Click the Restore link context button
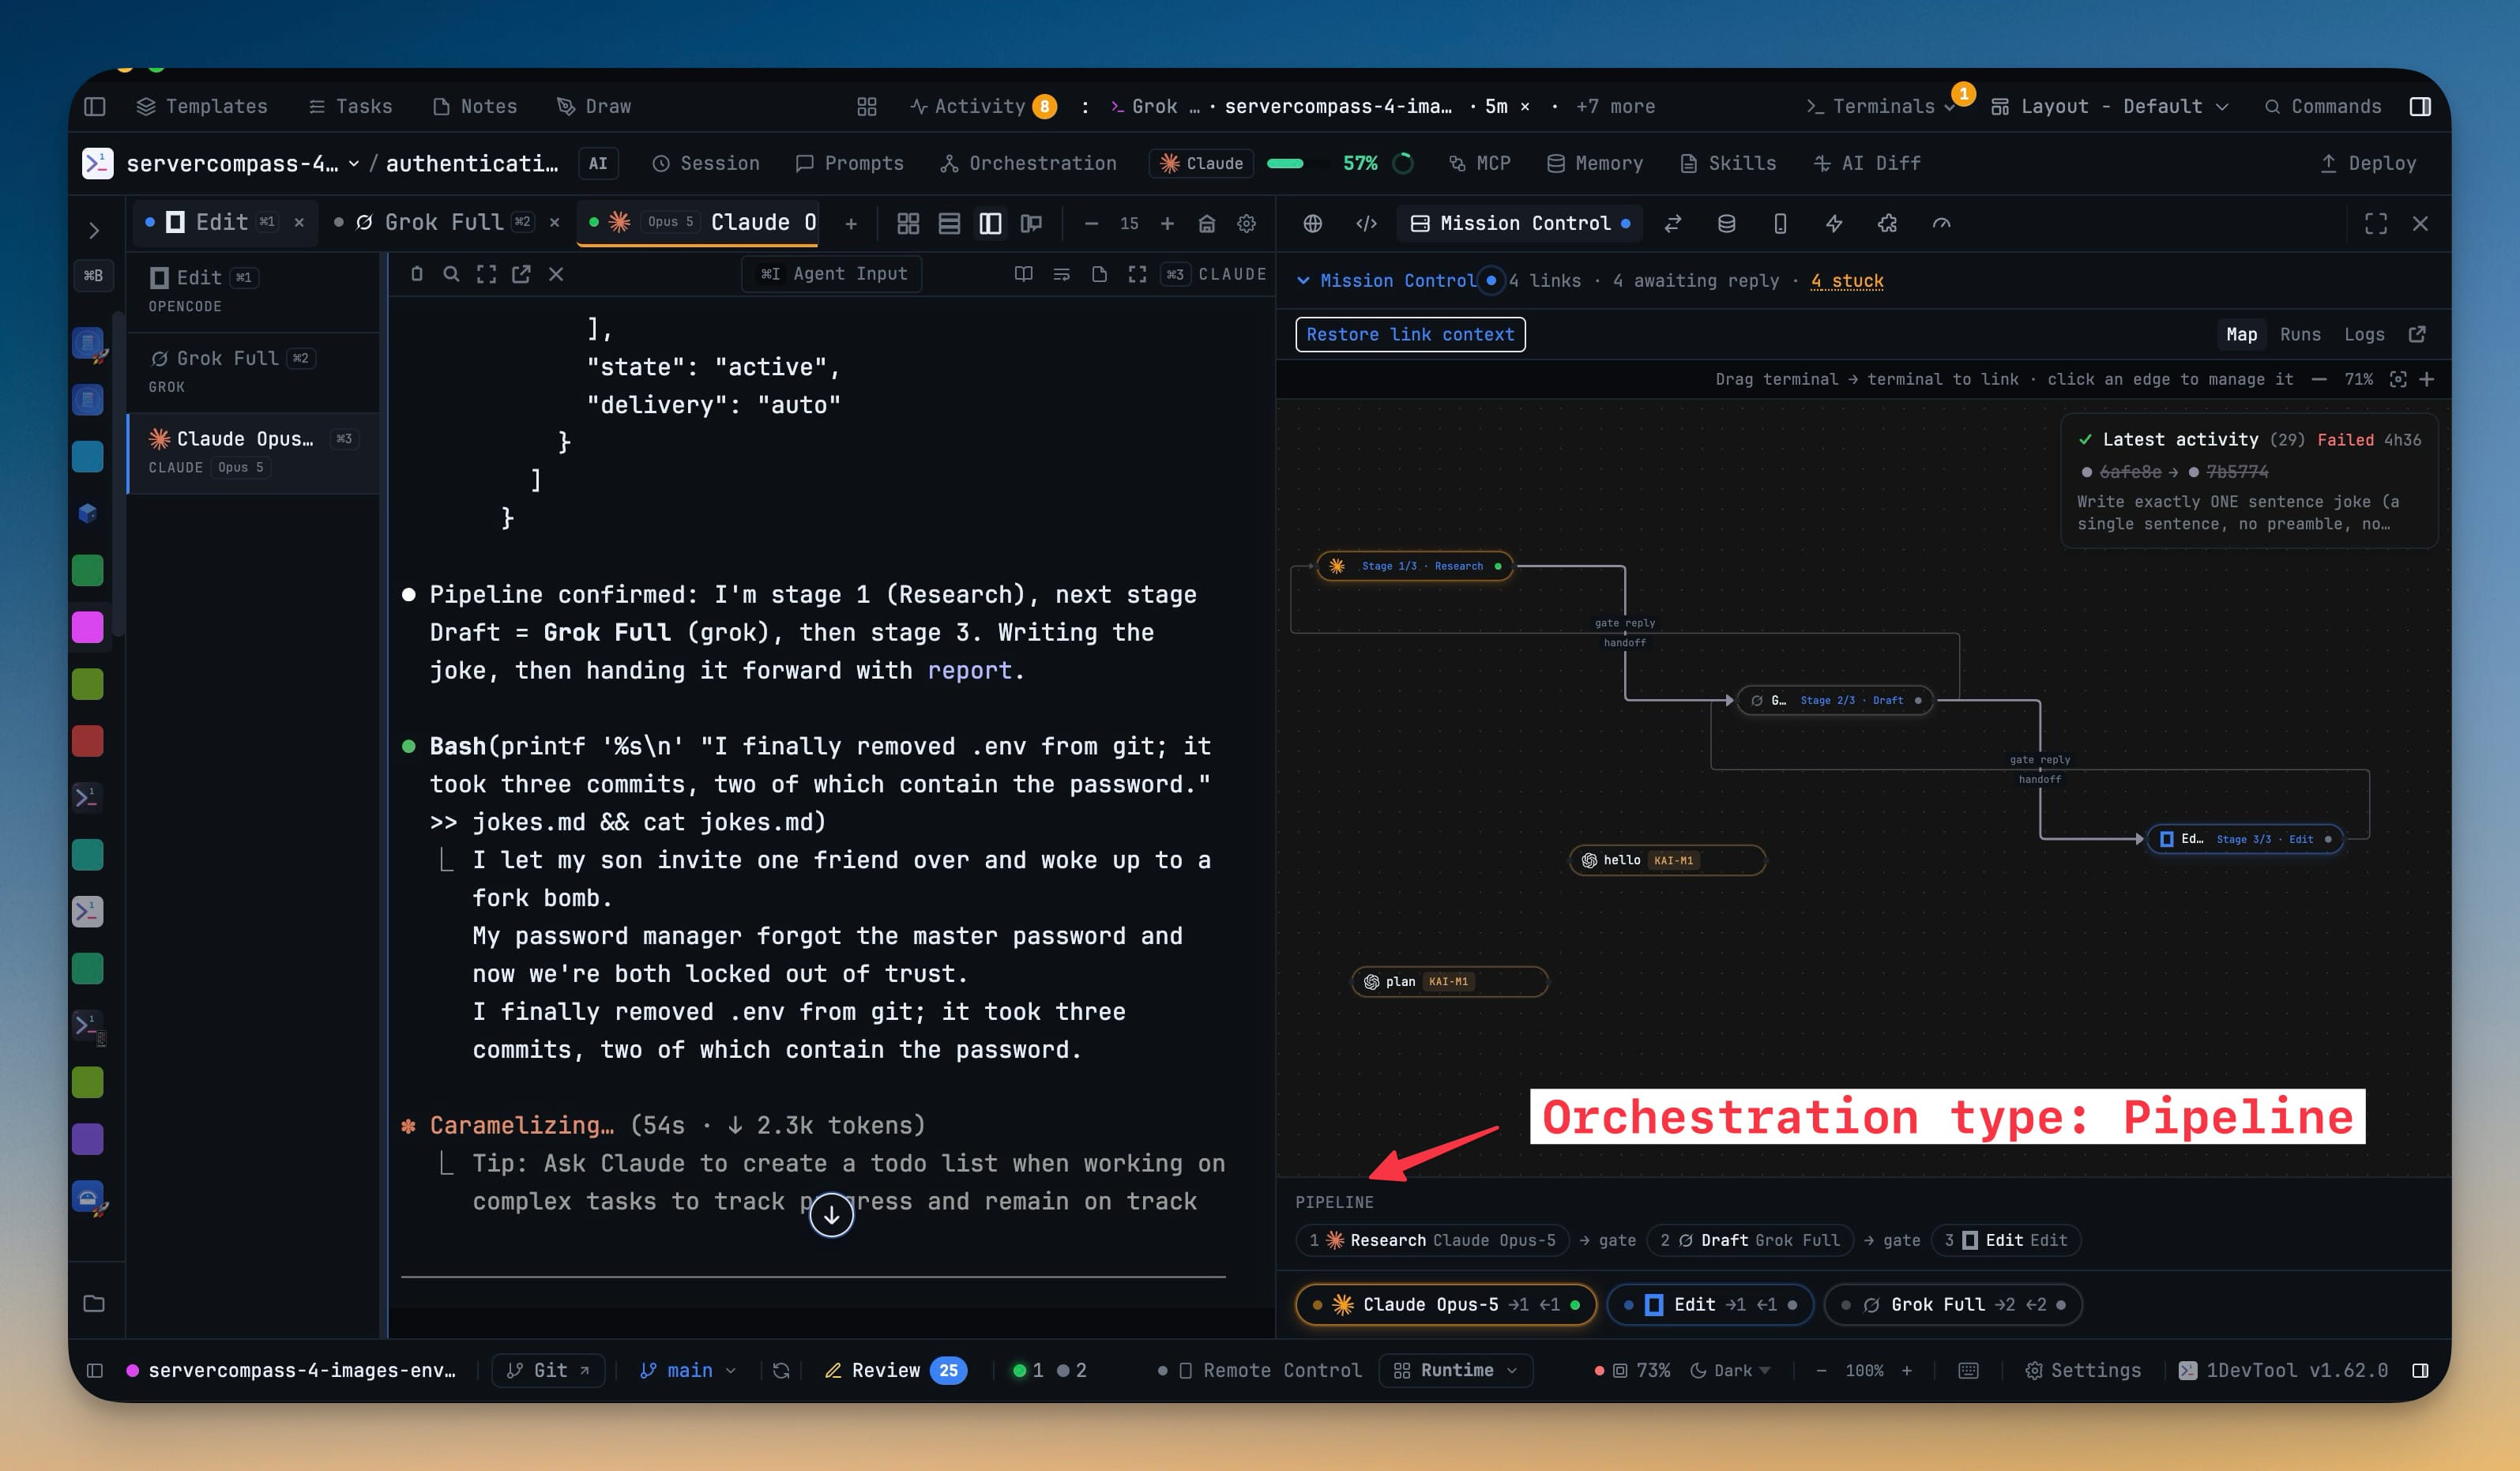The width and height of the screenshot is (2520, 1471). (1410, 334)
